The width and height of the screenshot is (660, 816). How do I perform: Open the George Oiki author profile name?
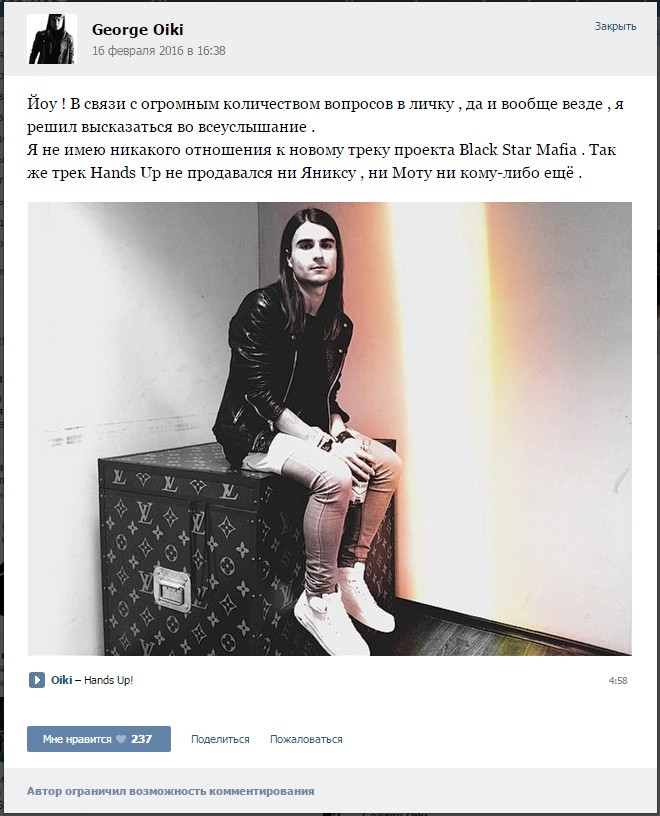tap(137, 30)
